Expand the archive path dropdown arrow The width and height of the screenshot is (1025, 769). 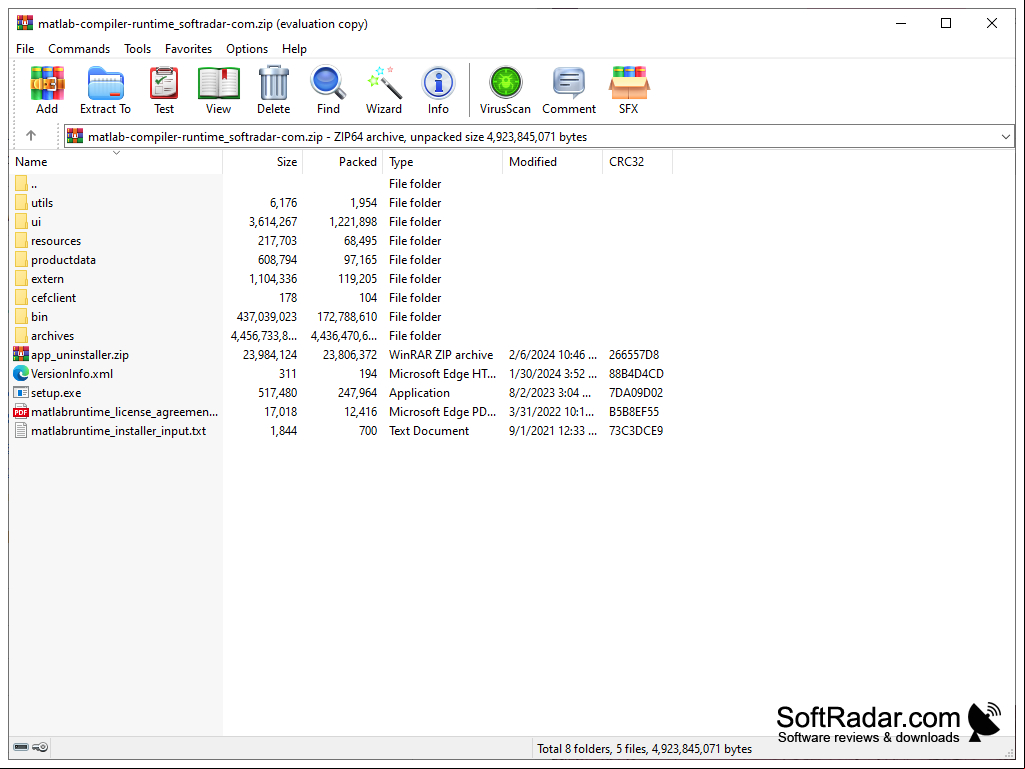[x=1005, y=137]
